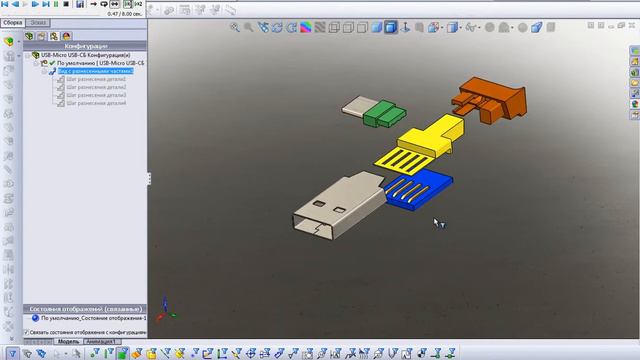This screenshot has height=360, width=640.
Task: Switch to the Модель bottom tab
Action: tap(68, 341)
